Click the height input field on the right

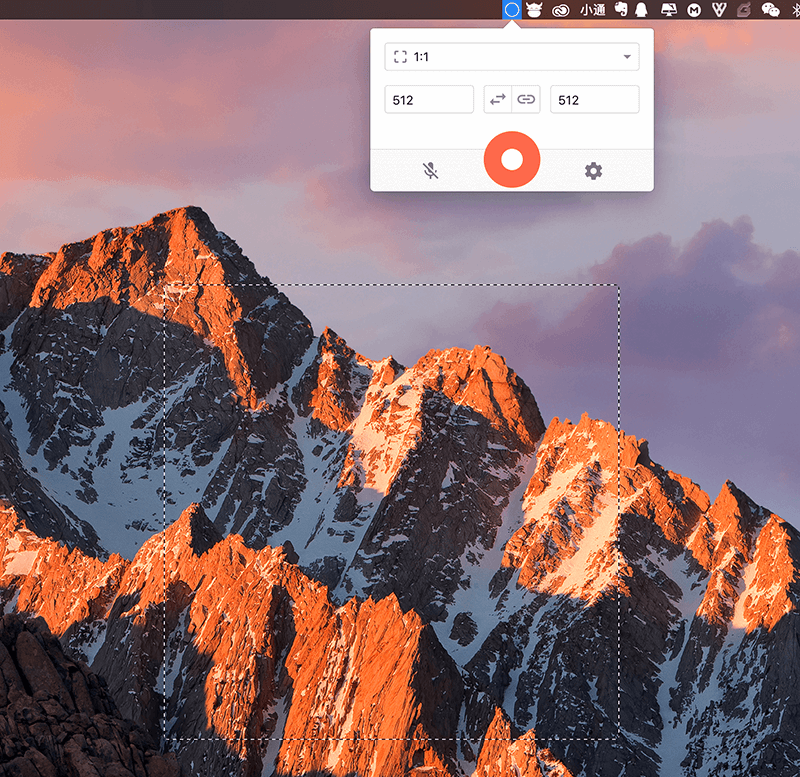pyautogui.click(x=594, y=99)
